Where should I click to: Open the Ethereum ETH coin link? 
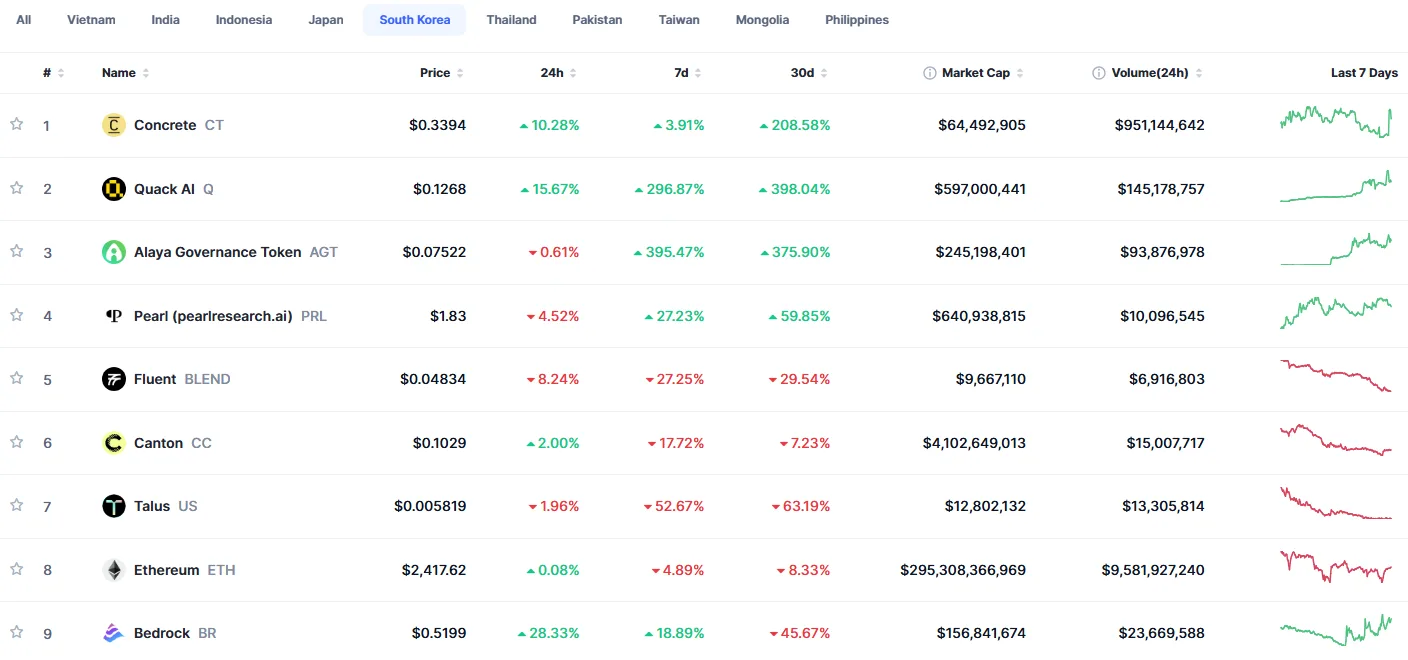(x=169, y=570)
